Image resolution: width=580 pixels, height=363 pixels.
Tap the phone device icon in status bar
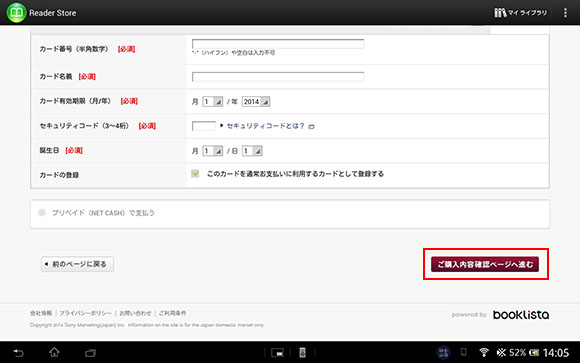(x=463, y=352)
